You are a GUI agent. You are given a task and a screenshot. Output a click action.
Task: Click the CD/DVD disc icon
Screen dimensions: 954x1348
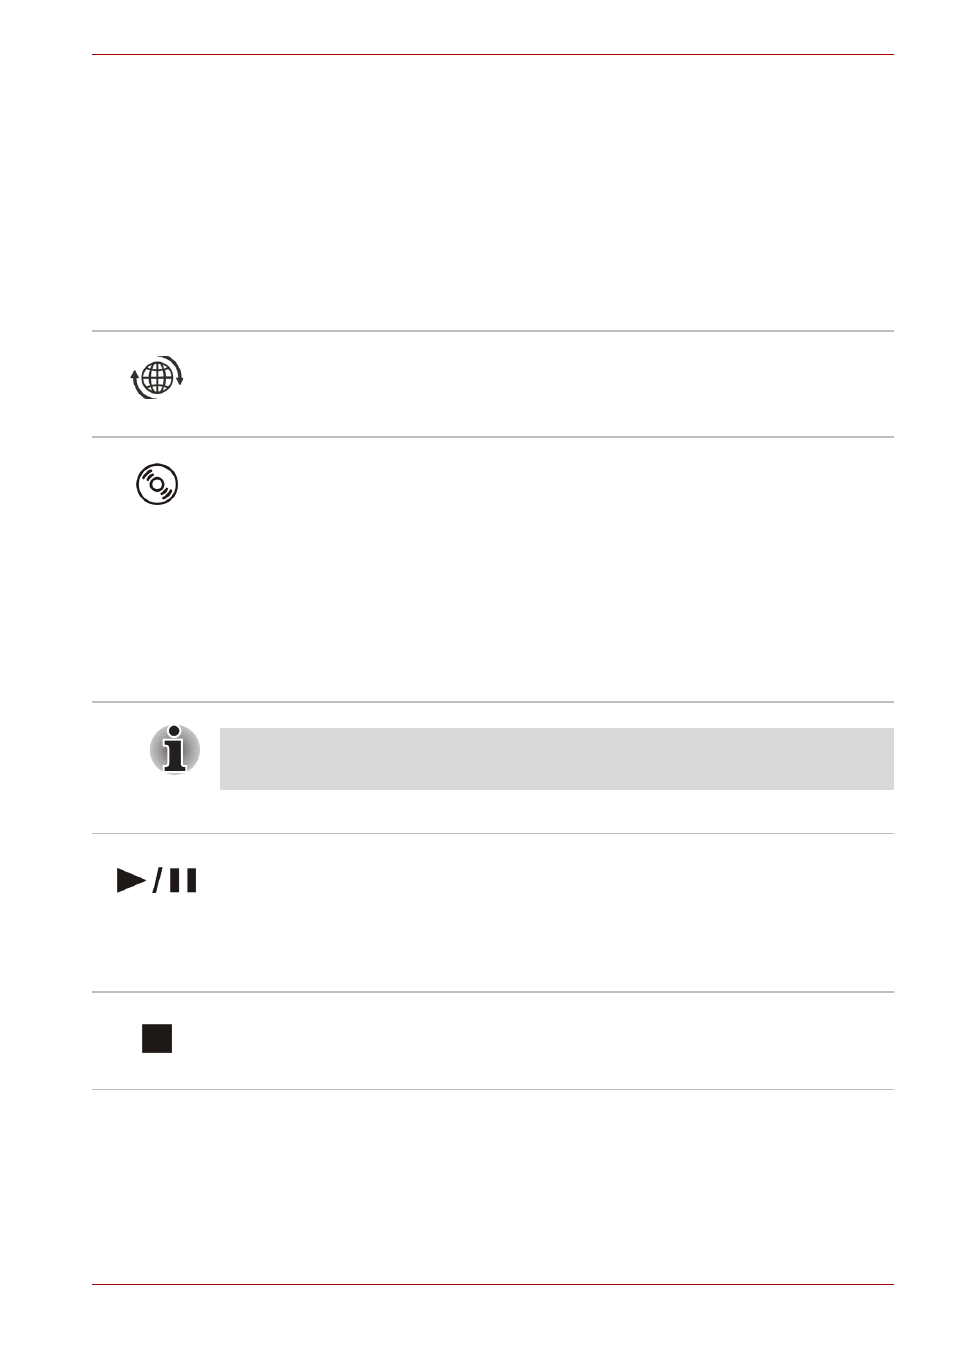click(157, 484)
